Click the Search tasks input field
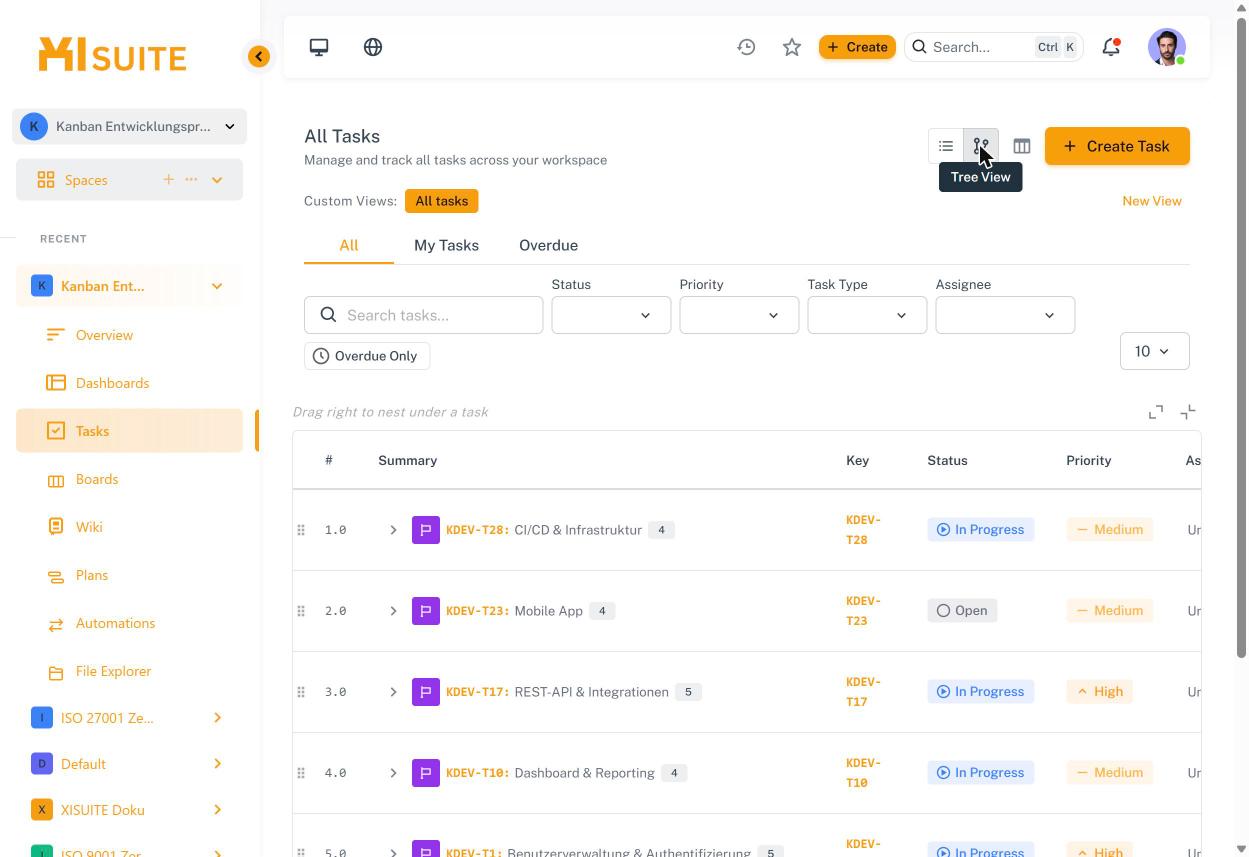This screenshot has height=857, width=1249. (x=424, y=315)
